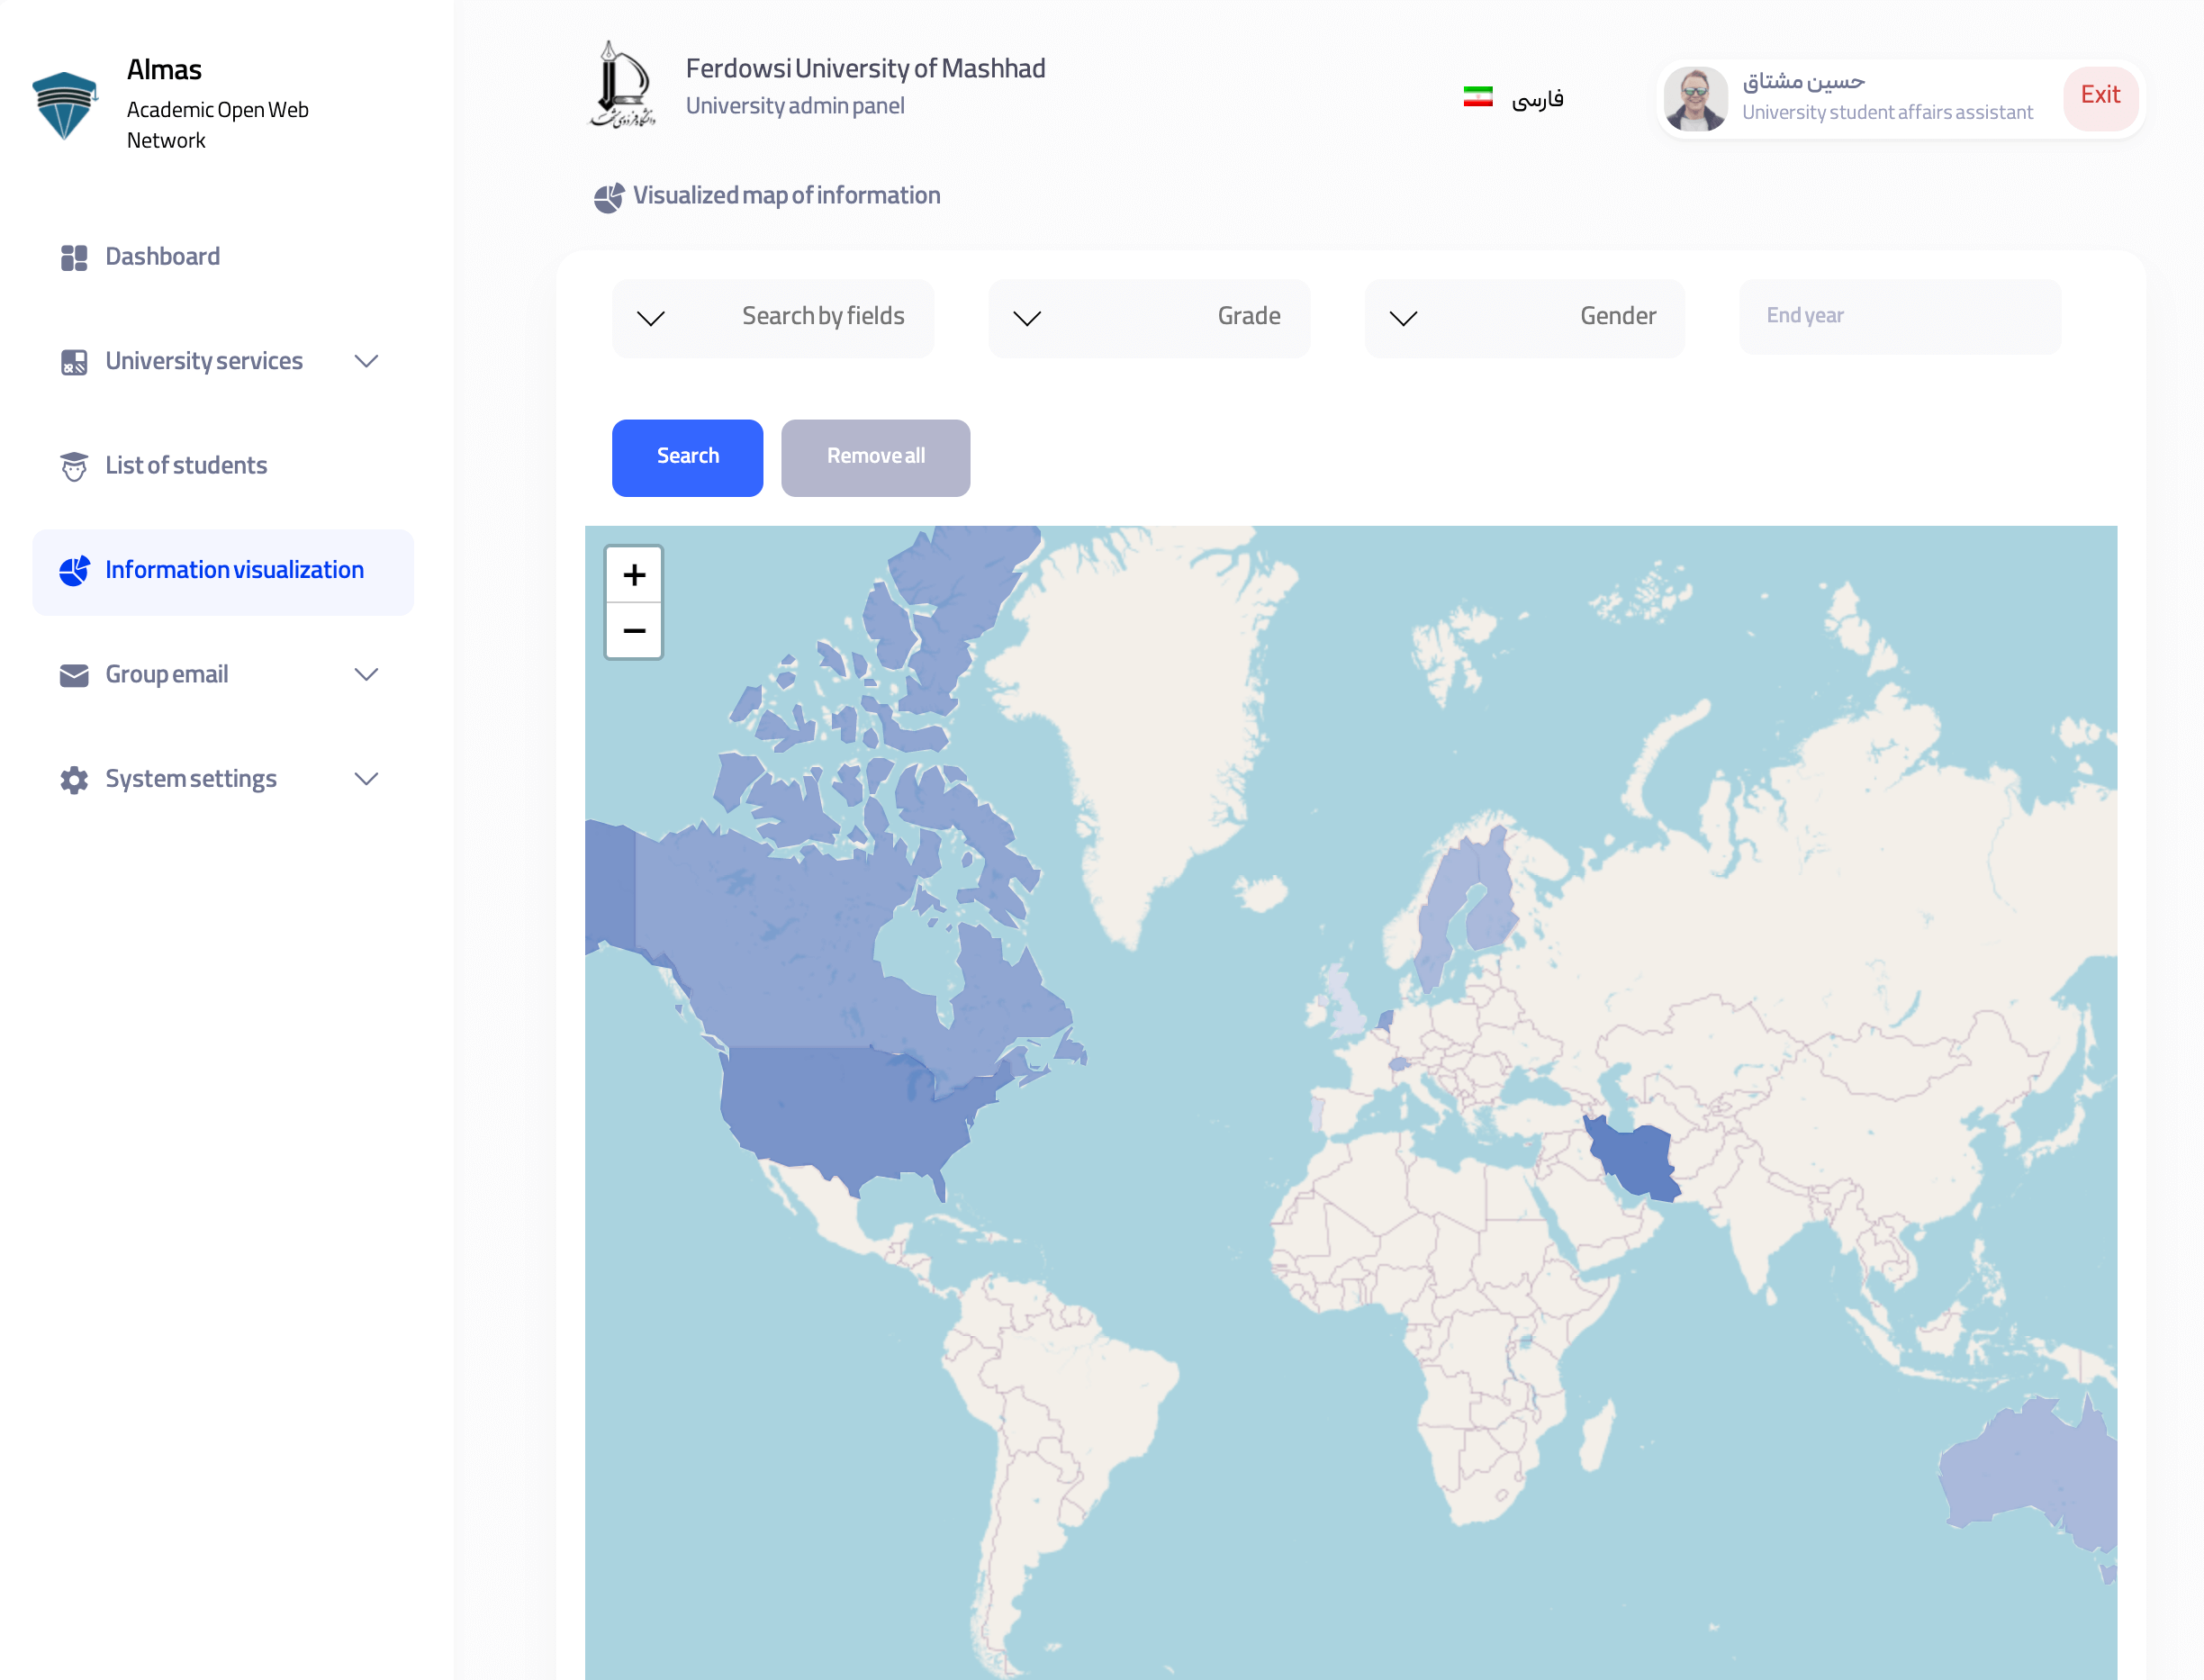The height and width of the screenshot is (1680, 2204).
Task: Go to List of students
Action: point(223,466)
